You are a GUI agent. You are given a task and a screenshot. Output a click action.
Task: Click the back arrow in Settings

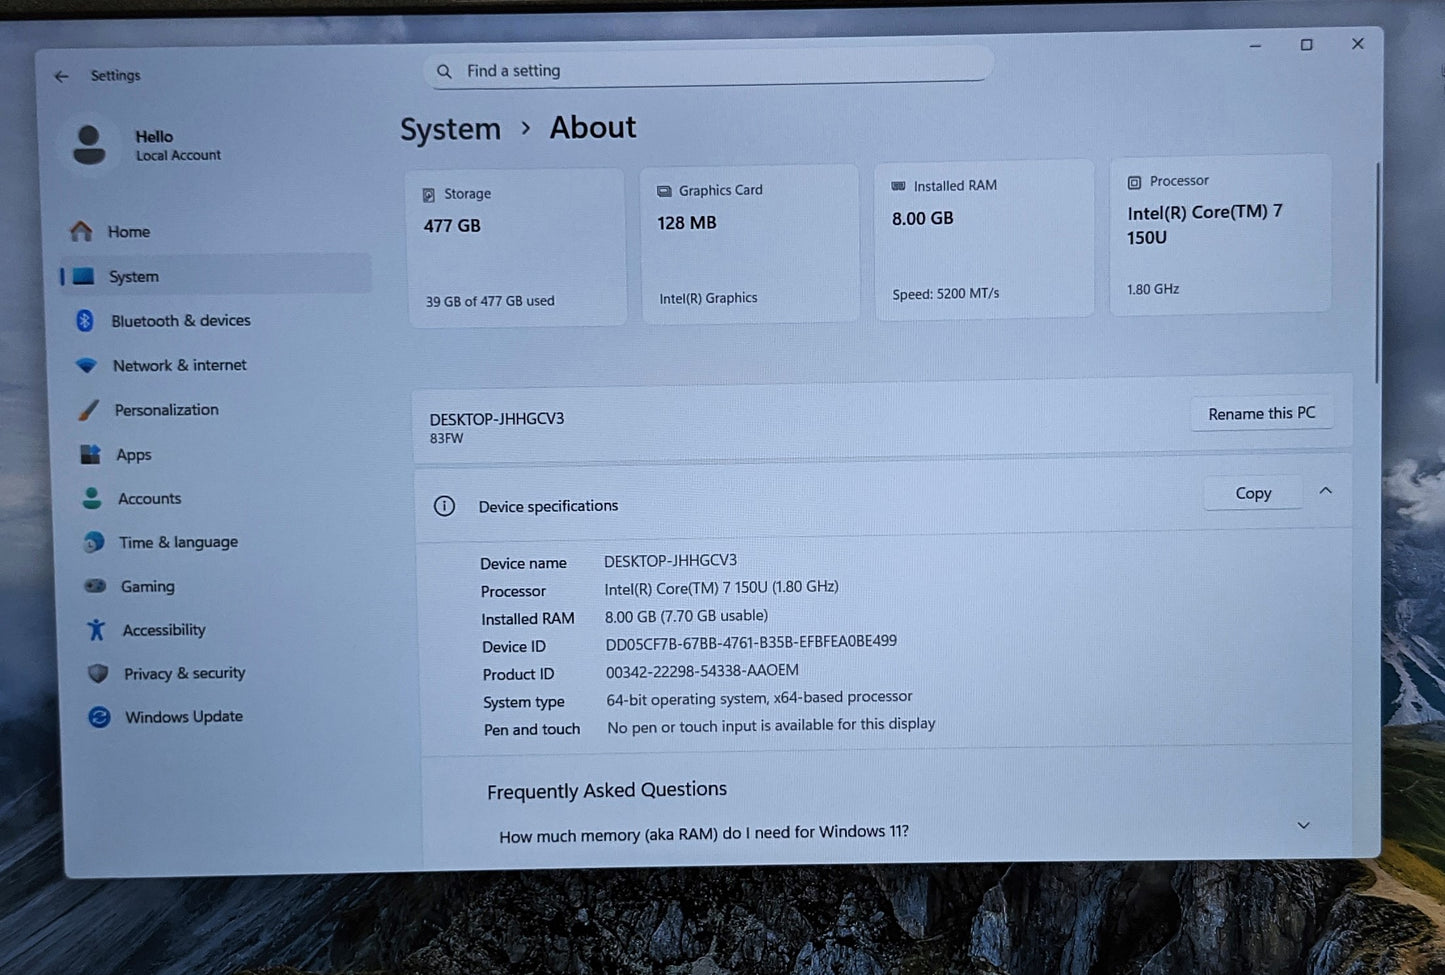[61, 75]
